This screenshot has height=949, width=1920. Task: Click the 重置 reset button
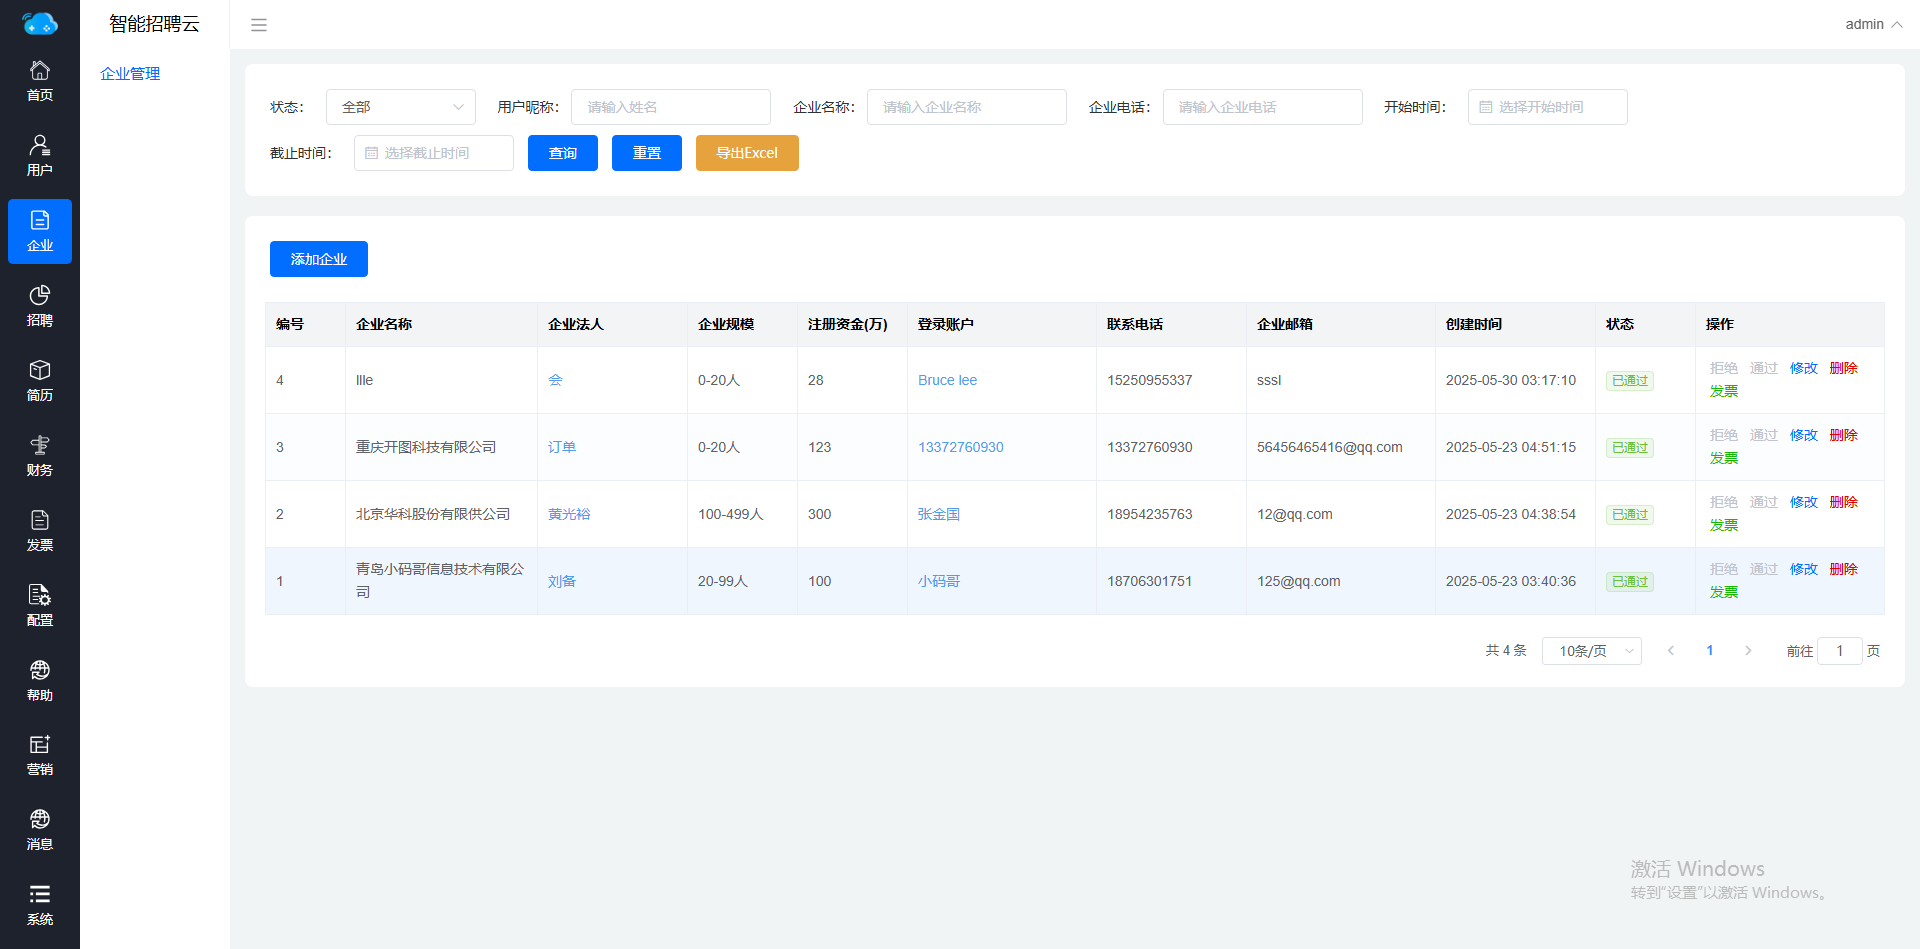pos(647,153)
